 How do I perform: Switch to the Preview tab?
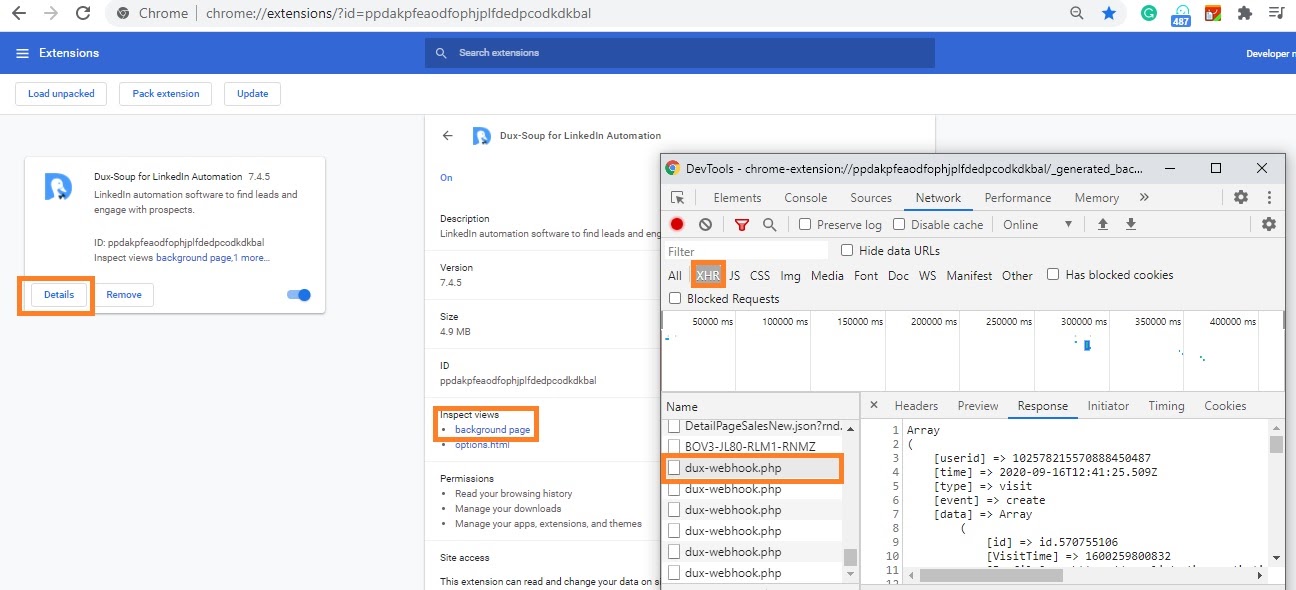click(x=978, y=406)
